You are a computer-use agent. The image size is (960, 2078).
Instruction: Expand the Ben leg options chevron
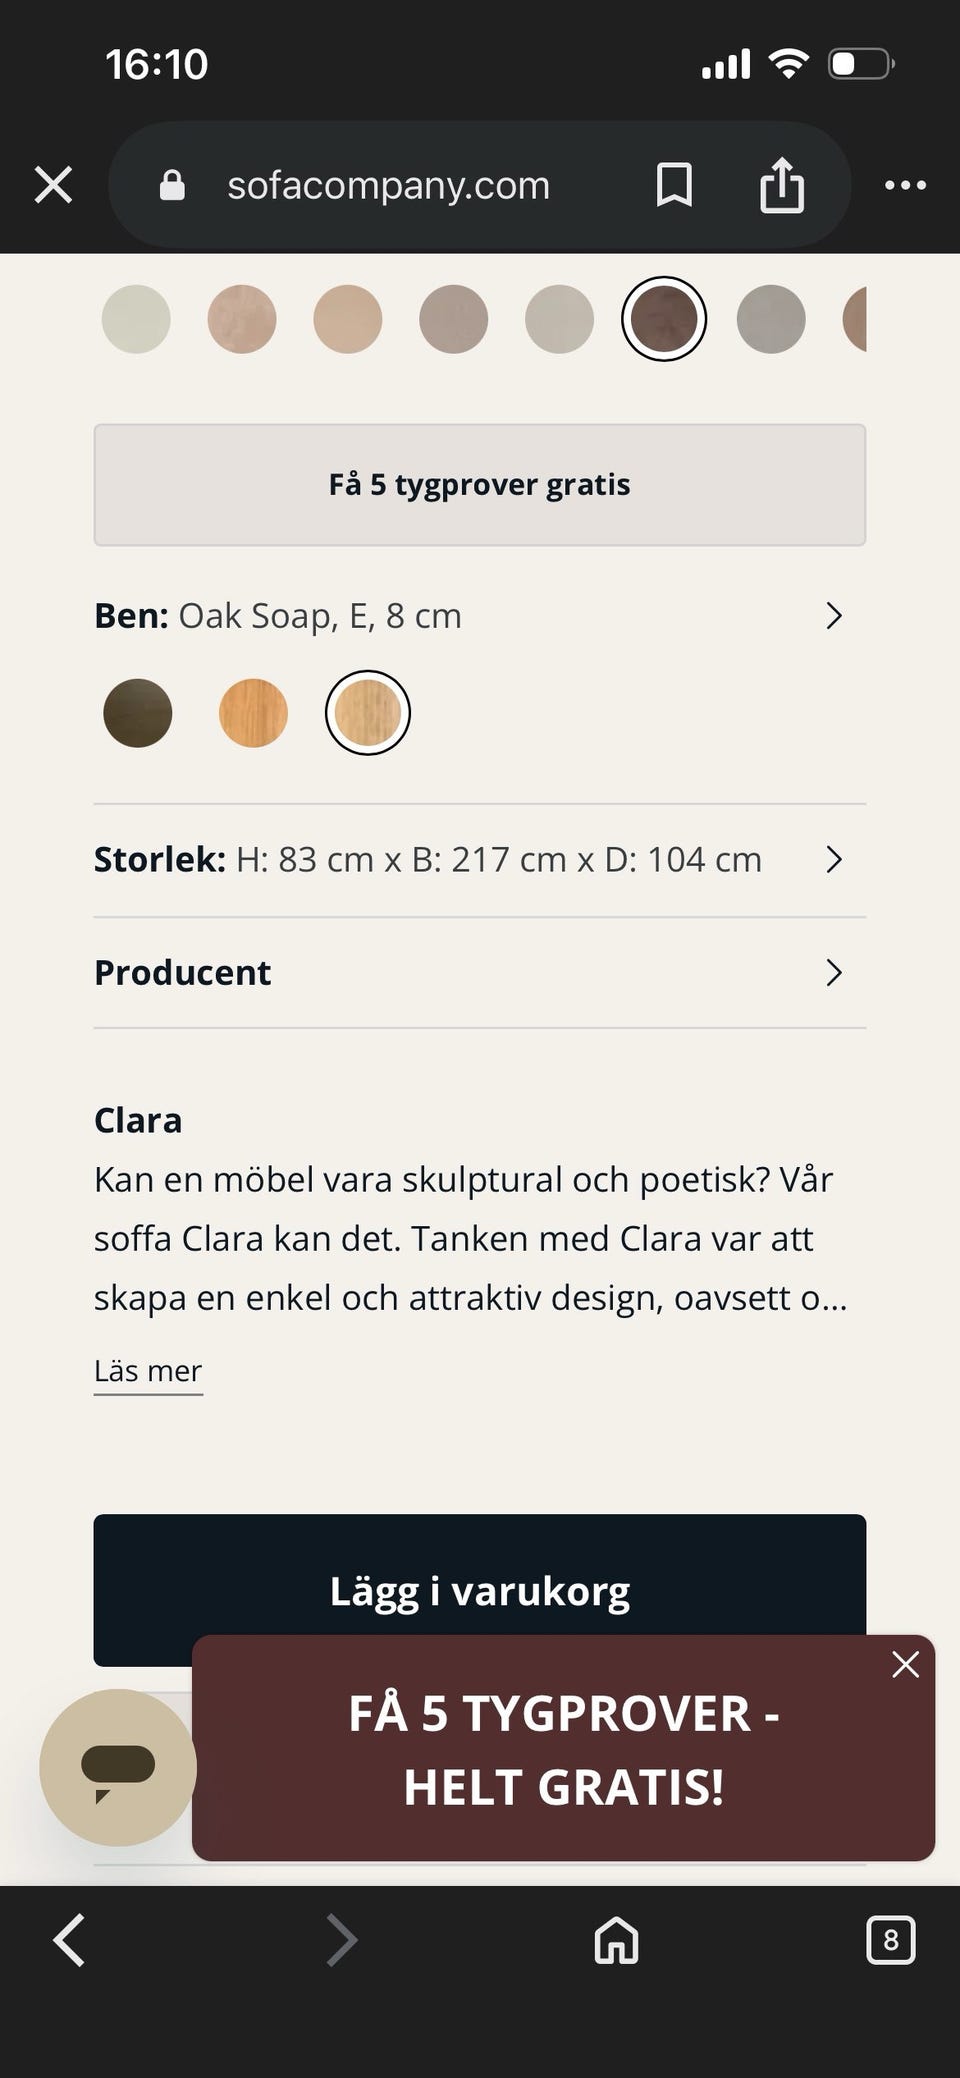point(834,616)
